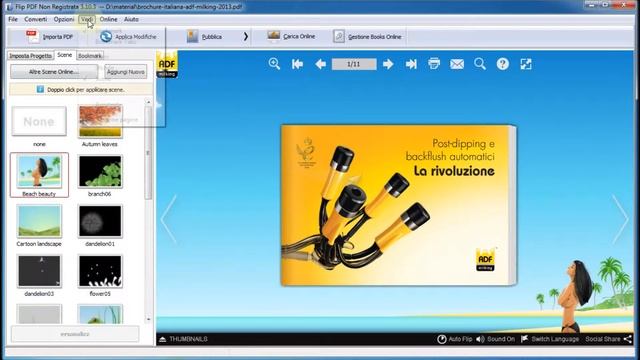This screenshot has width=640, height=360.
Task: Click Aggiungi Nuovo button
Action: [126, 72]
